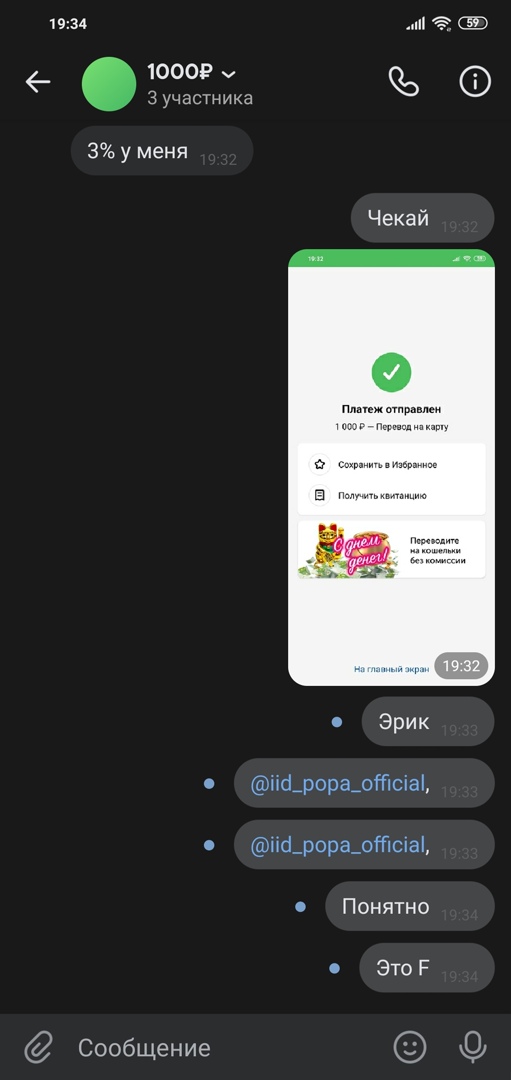Attach a file with the paperclip icon
The width and height of the screenshot is (511, 1080).
tap(39, 1048)
